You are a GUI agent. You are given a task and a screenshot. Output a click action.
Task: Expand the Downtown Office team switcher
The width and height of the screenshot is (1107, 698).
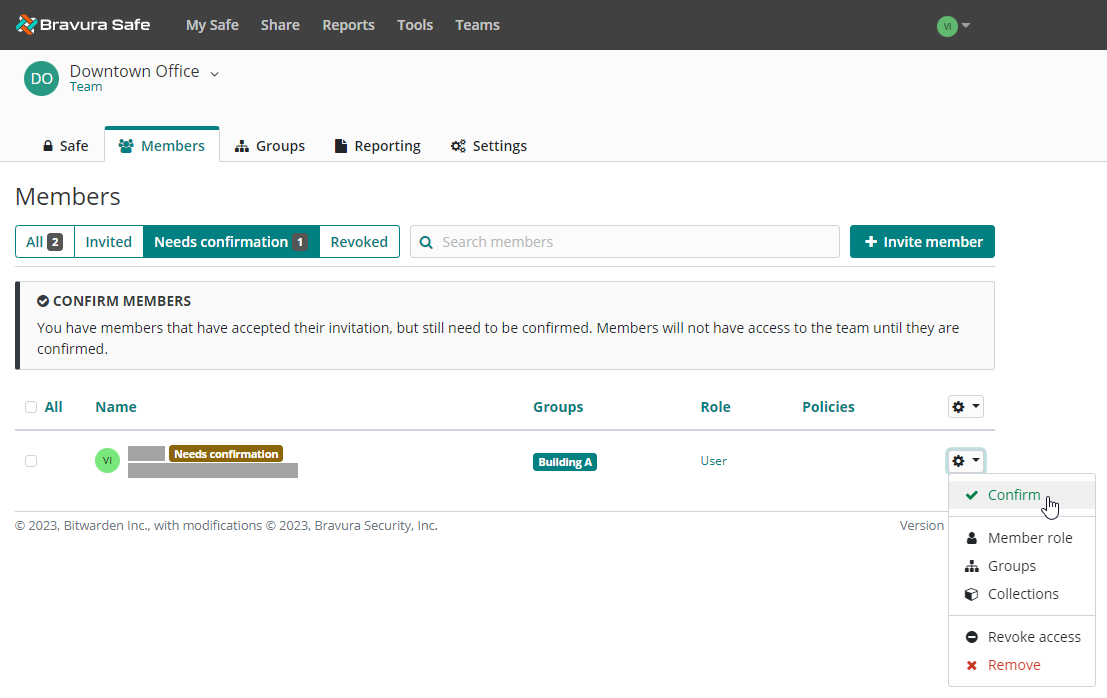tap(214, 72)
